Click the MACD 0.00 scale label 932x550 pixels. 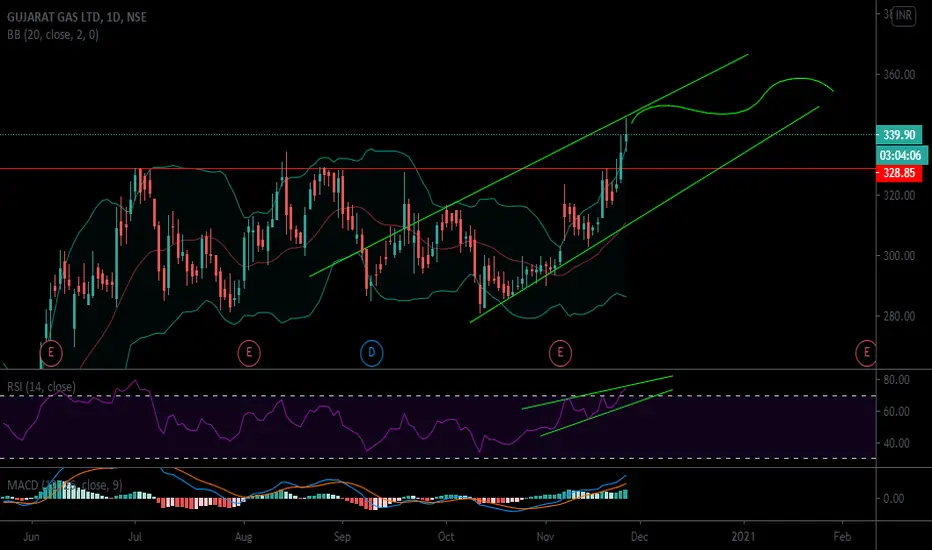point(893,499)
